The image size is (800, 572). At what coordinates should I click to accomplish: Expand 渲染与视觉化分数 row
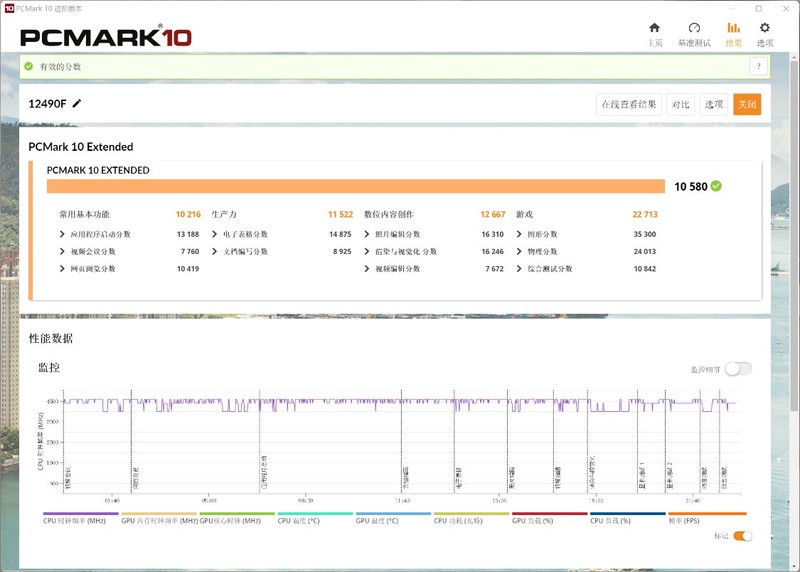click(366, 252)
